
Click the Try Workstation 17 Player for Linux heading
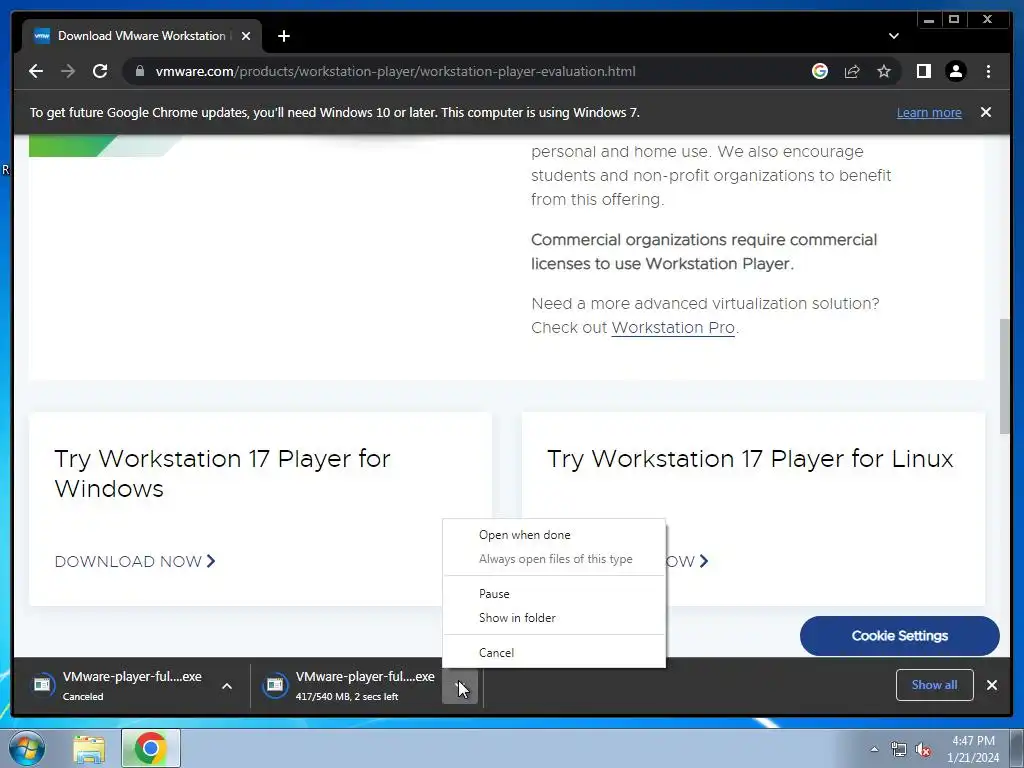point(750,458)
